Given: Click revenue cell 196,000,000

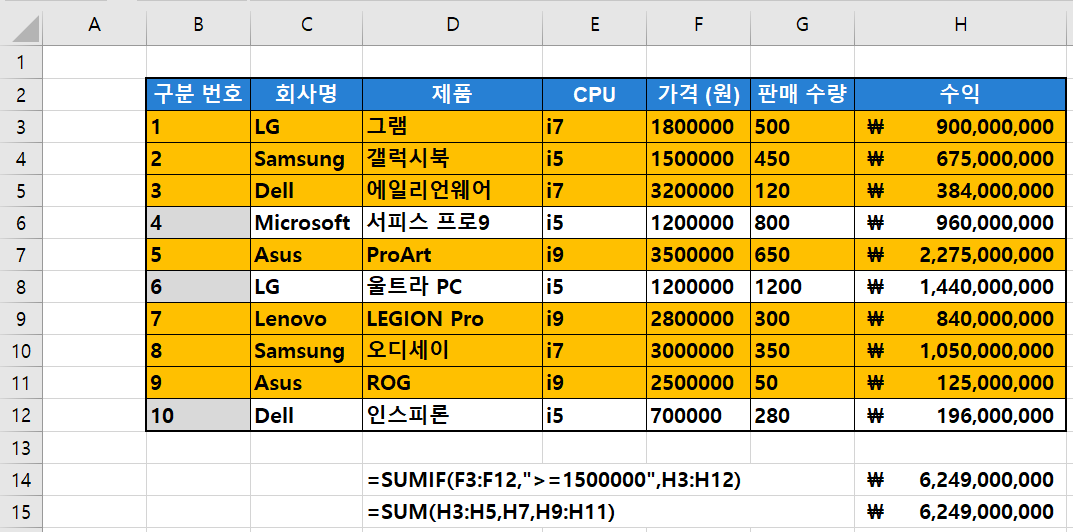Looking at the screenshot, I should 961,416.
